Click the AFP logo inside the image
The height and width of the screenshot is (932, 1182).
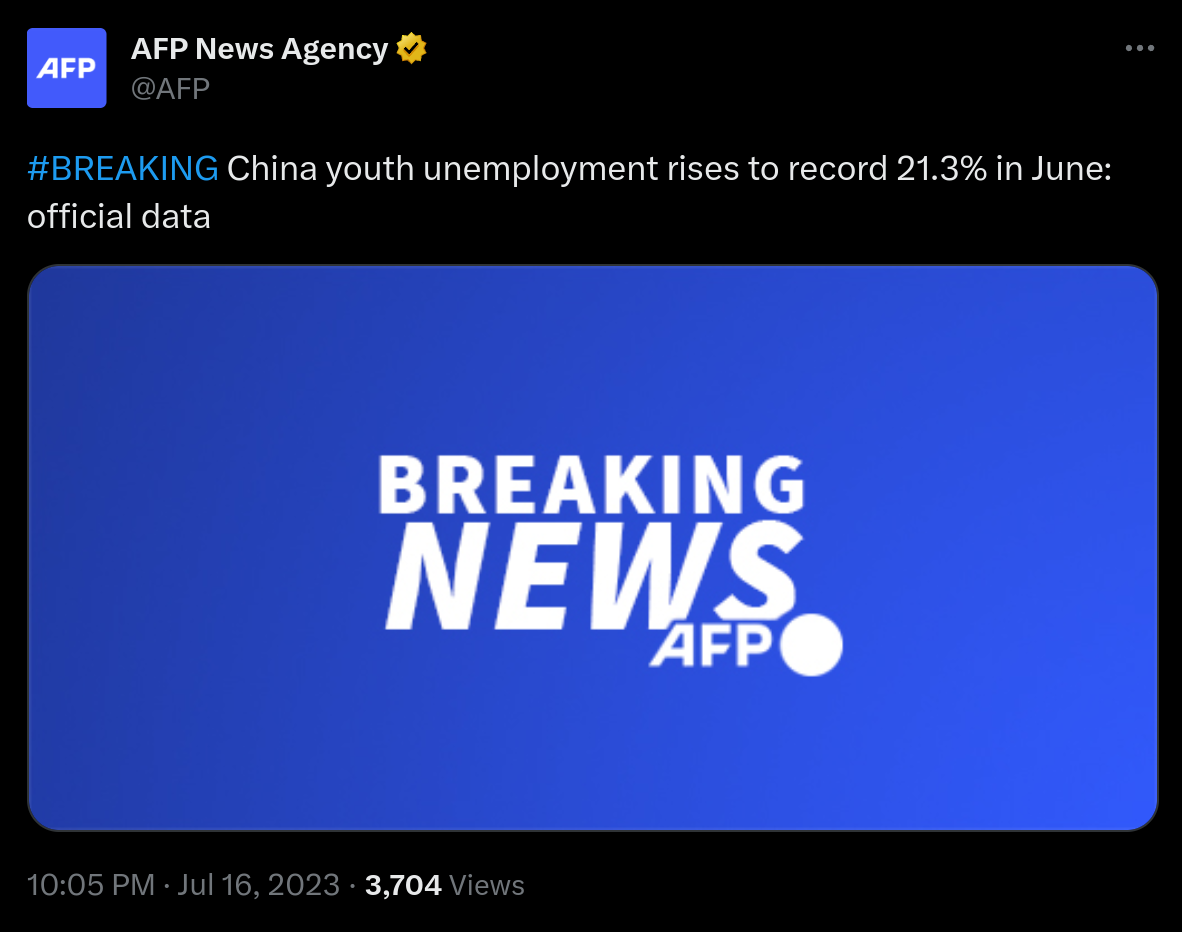pyautogui.click(x=710, y=647)
